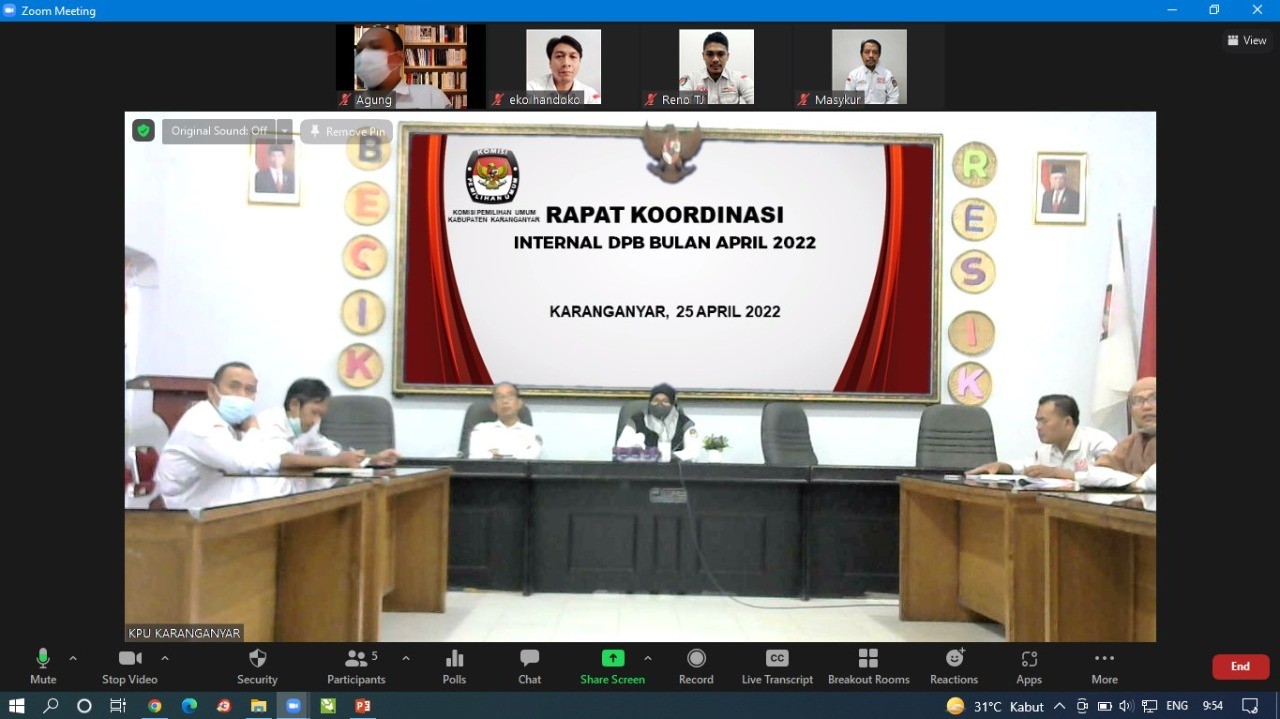This screenshot has height=719, width=1280.
Task: Expand audio options arrow beside Mute
Action: click(x=73, y=658)
